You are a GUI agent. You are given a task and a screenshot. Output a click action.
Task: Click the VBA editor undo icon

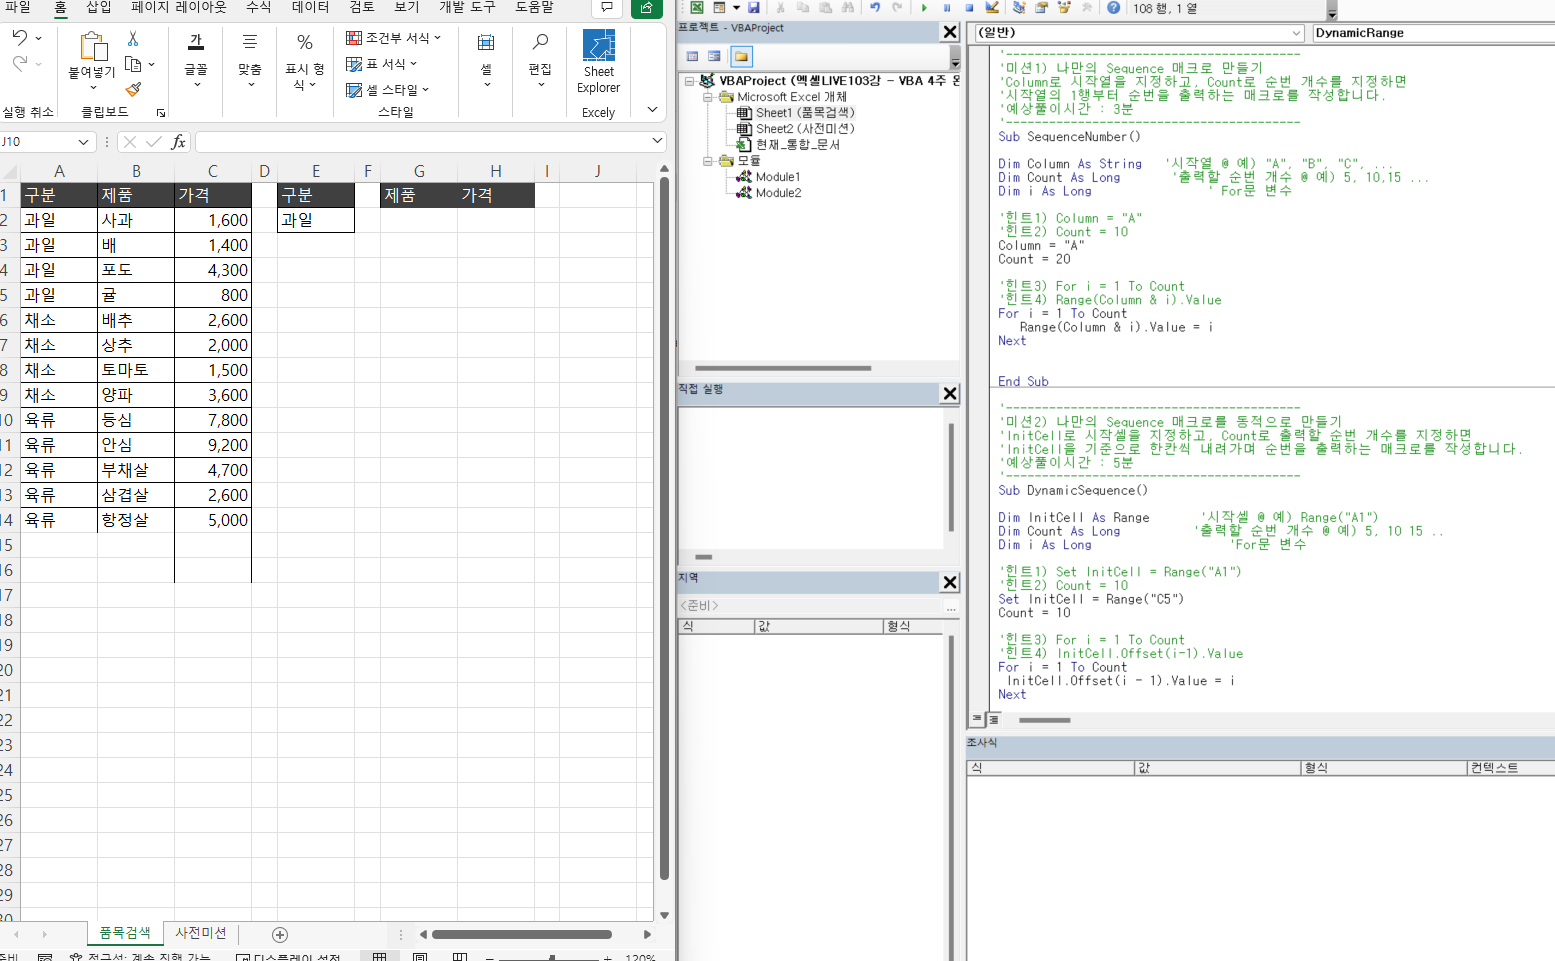[875, 7]
